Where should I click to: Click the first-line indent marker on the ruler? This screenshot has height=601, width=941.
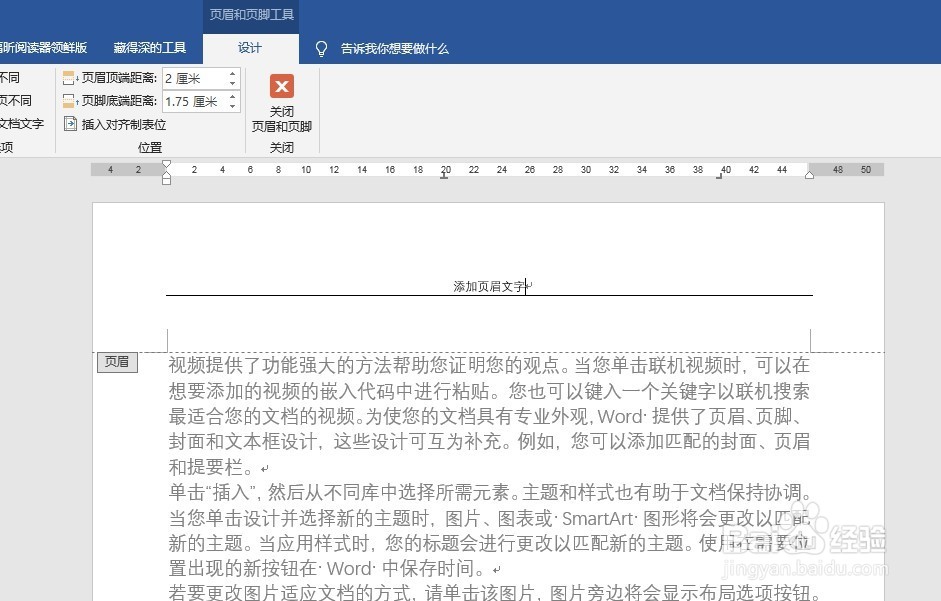[x=167, y=165]
